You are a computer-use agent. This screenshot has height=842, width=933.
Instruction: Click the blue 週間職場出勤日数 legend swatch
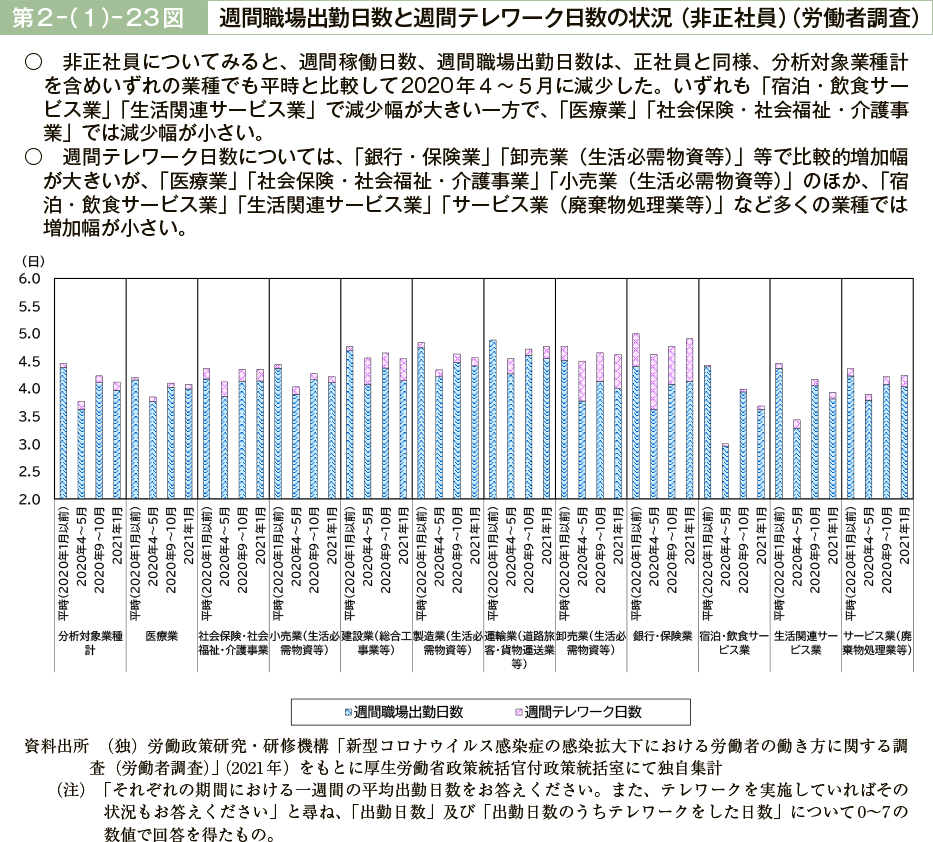pos(348,712)
